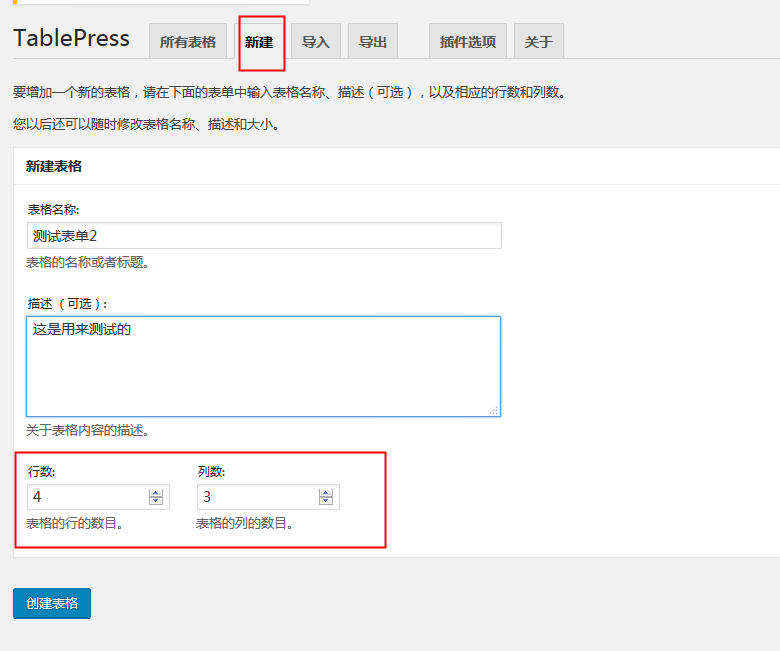This screenshot has width=780, height=651.
Task: Select the 新建 tab
Action: point(259,41)
